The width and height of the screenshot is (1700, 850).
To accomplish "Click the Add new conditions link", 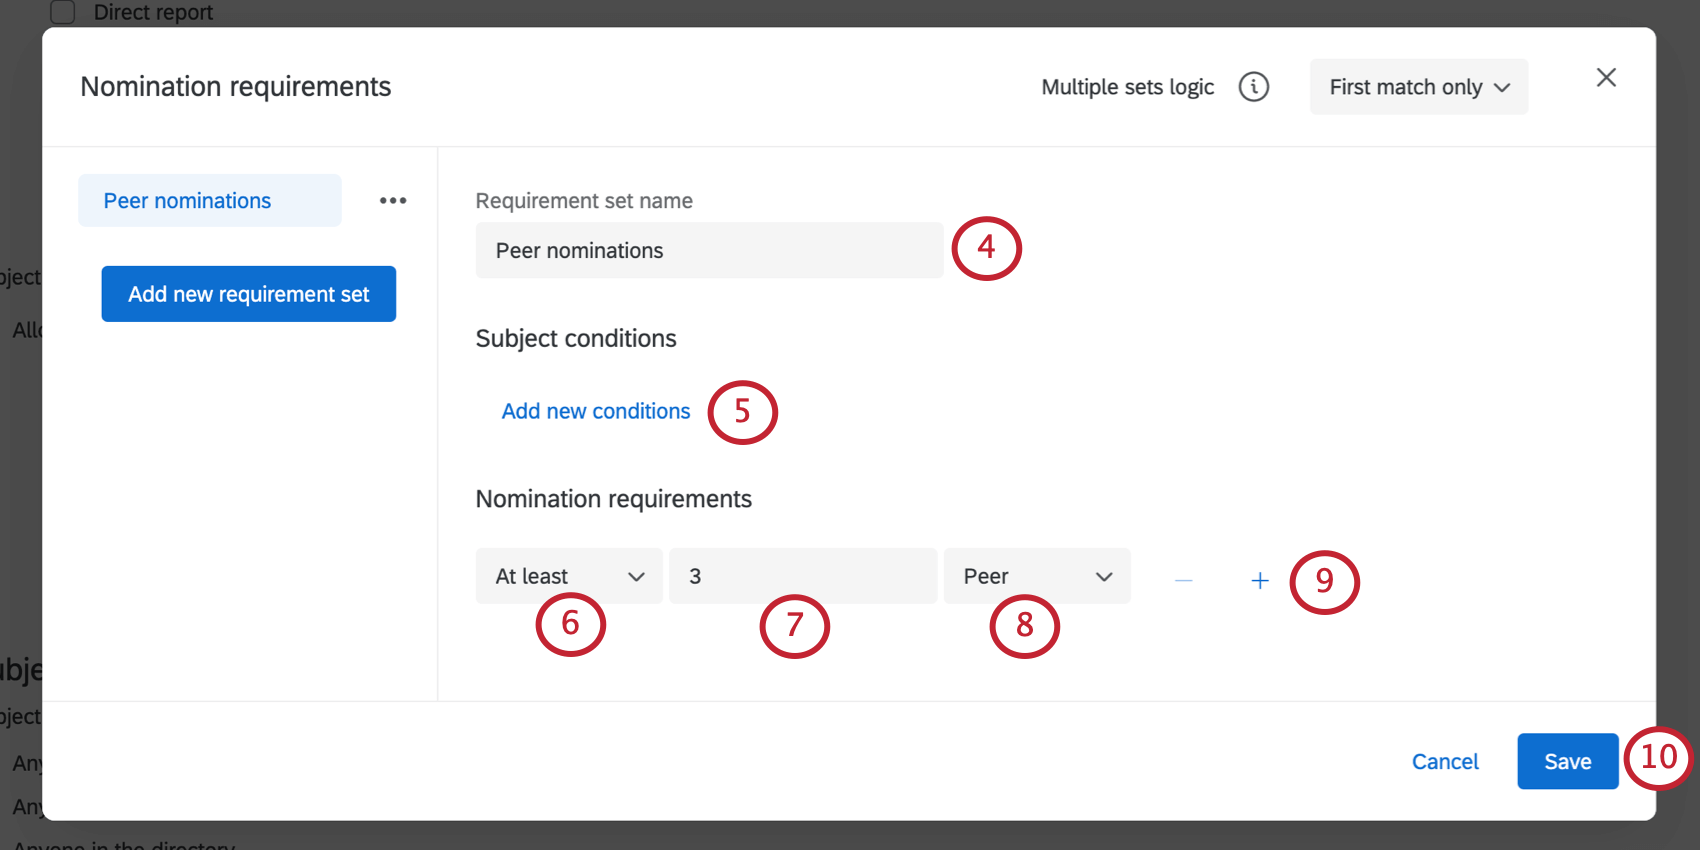I will tap(596, 411).
